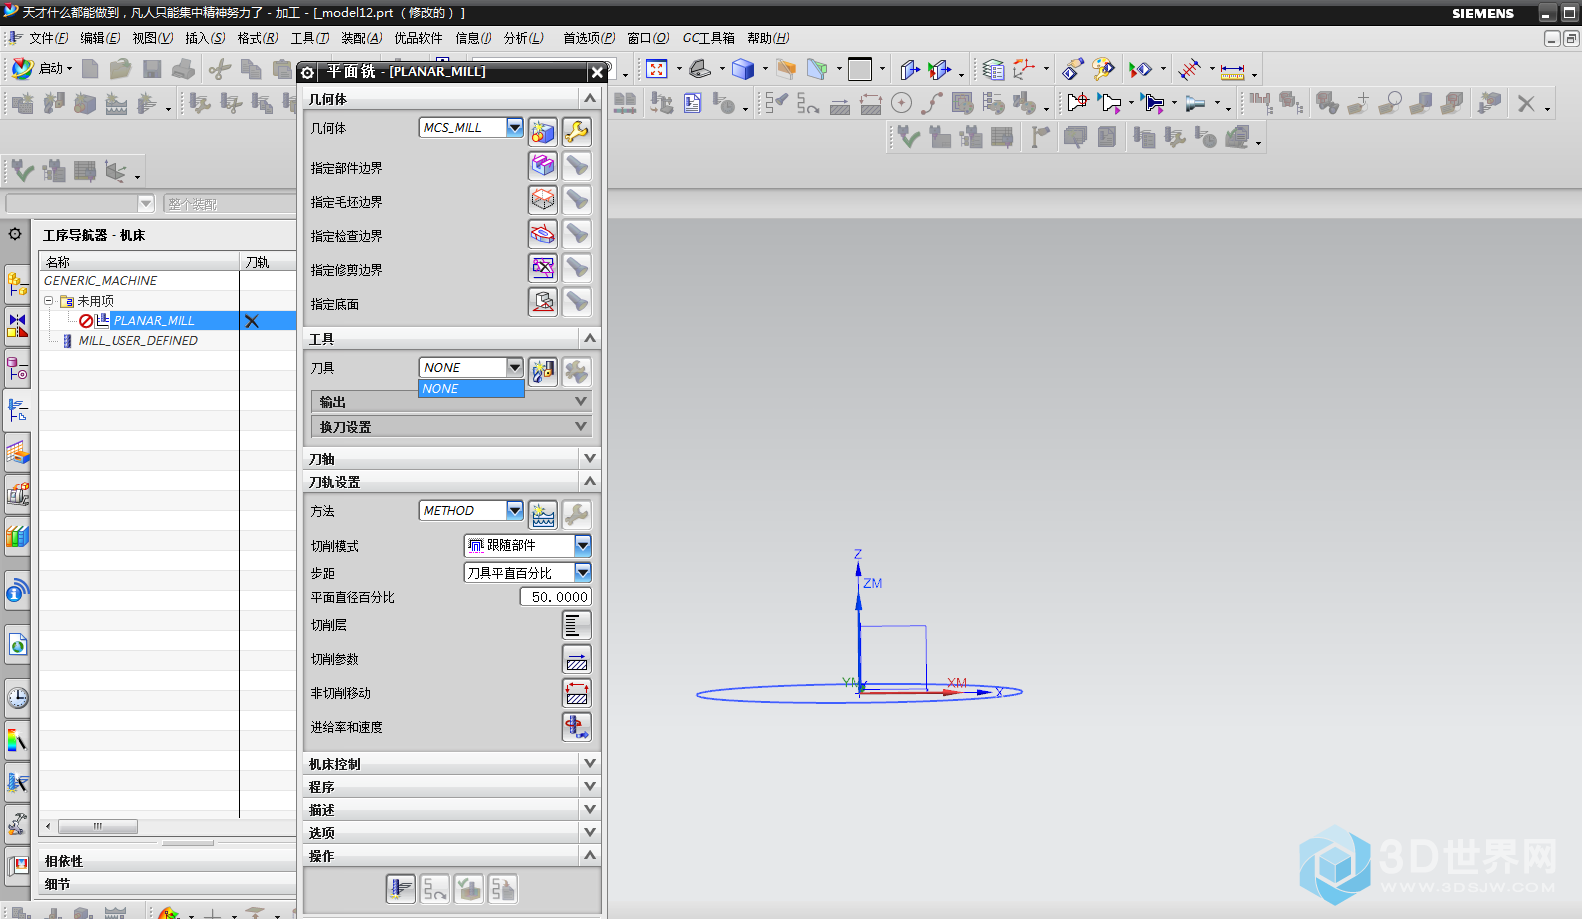The image size is (1582, 919).
Task: Select the PLANAR_MILL operation row
Action: click(168, 320)
